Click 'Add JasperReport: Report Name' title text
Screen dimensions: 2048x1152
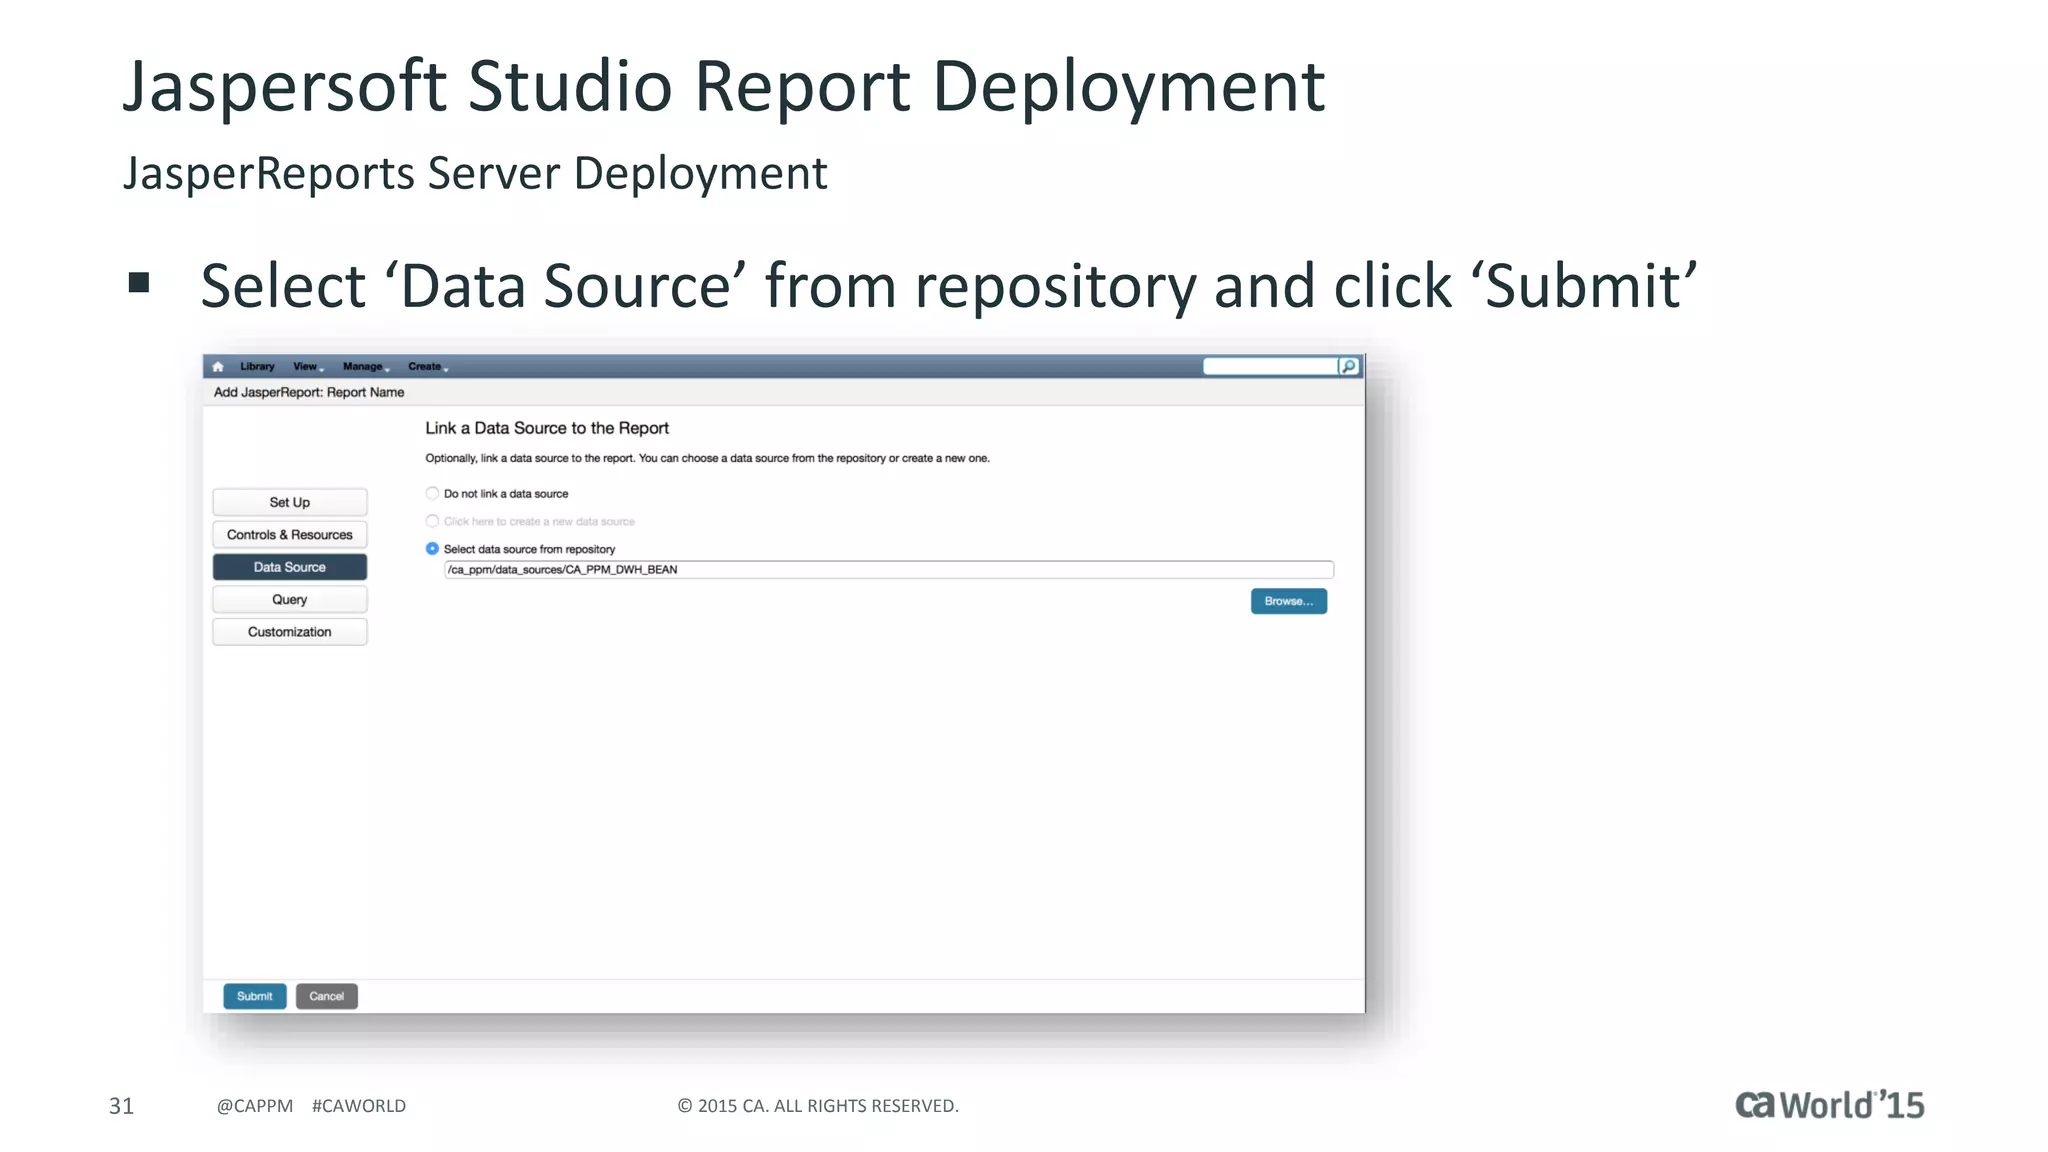tap(309, 392)
